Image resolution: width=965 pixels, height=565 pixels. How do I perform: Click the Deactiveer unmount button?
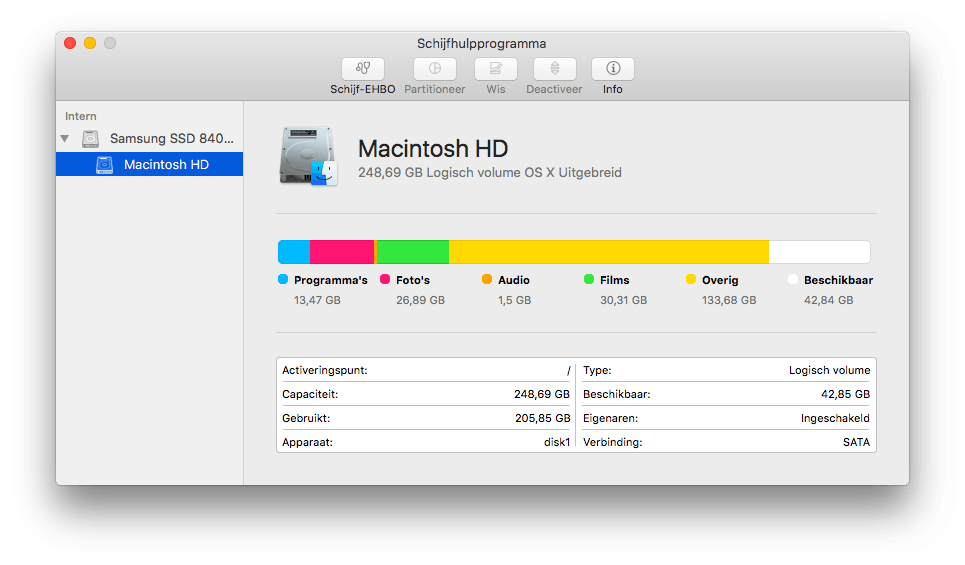tap(555, 69)
